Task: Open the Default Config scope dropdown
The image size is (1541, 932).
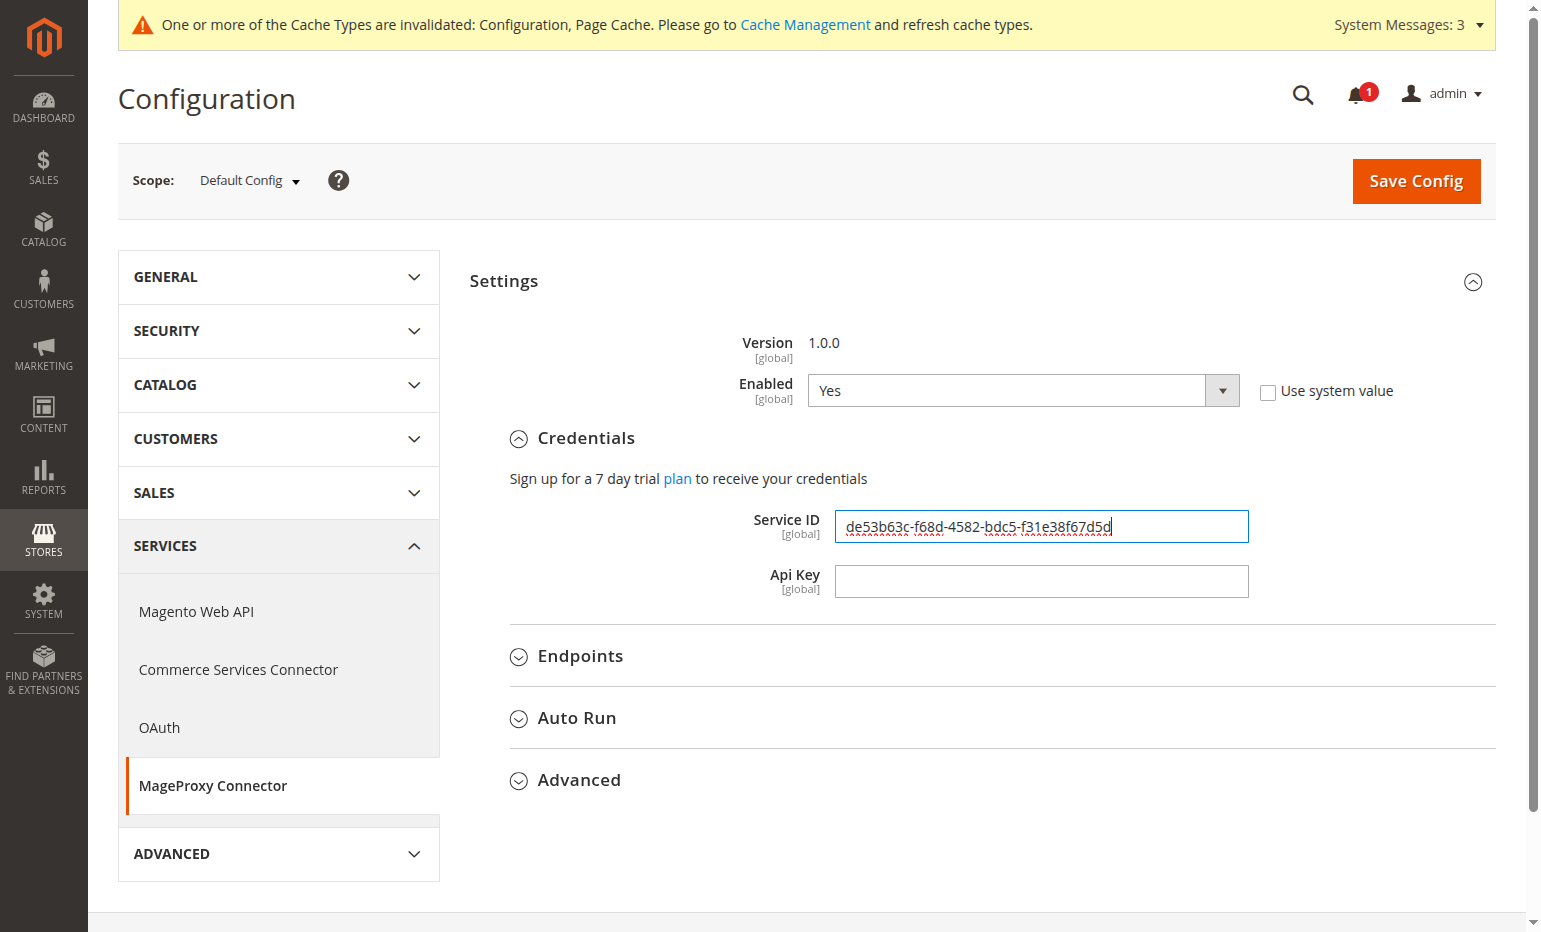Action: click(250, 181)
